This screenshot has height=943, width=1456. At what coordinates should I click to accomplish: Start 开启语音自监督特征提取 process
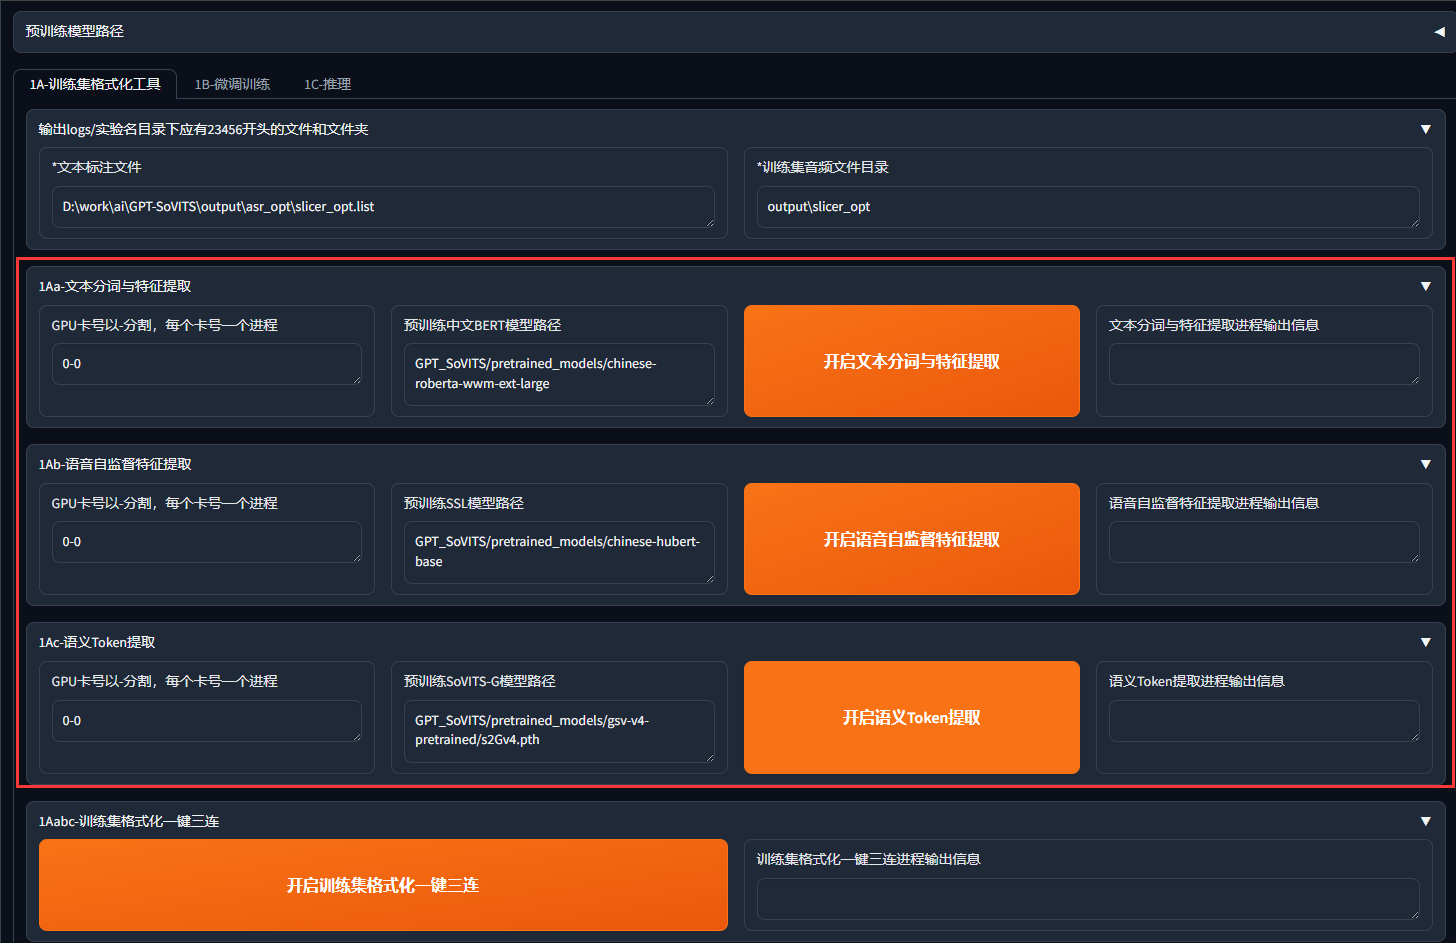911,539
